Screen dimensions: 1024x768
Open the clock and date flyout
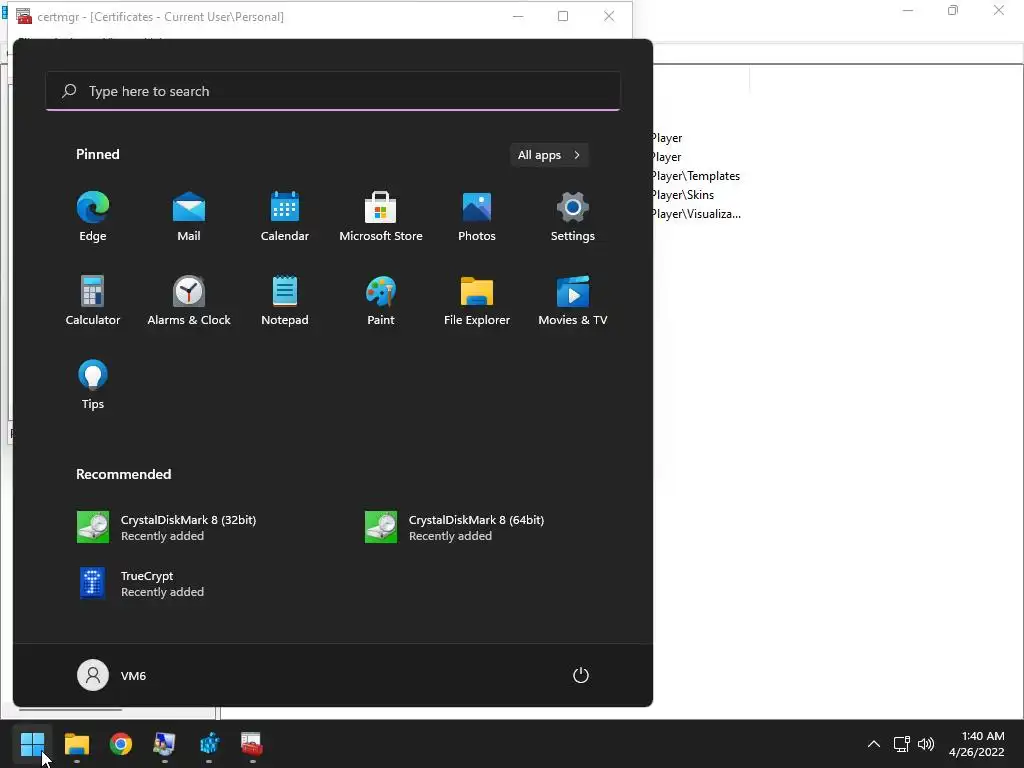977,744
